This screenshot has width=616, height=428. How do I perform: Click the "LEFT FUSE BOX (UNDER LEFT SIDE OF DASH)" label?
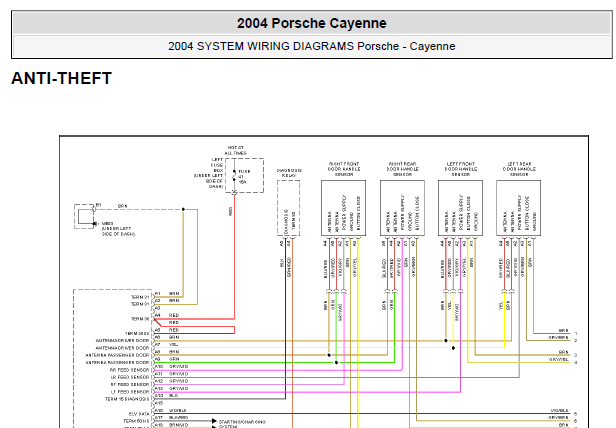[209, 173]
